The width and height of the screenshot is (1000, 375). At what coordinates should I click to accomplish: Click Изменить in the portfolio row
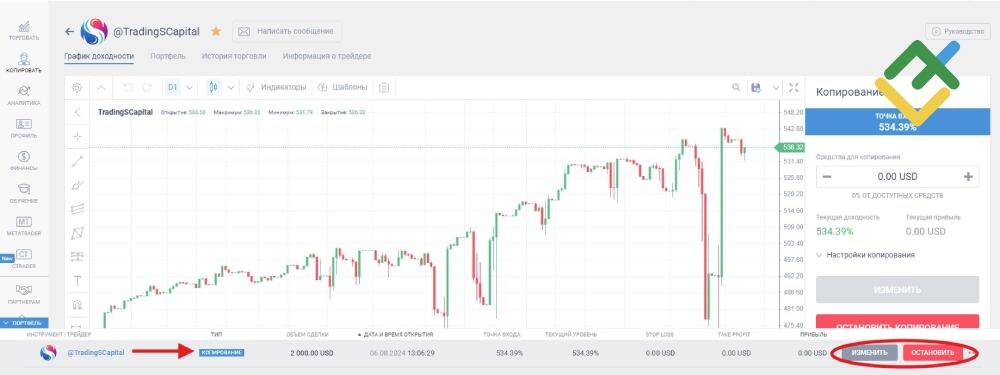(869, 353)
